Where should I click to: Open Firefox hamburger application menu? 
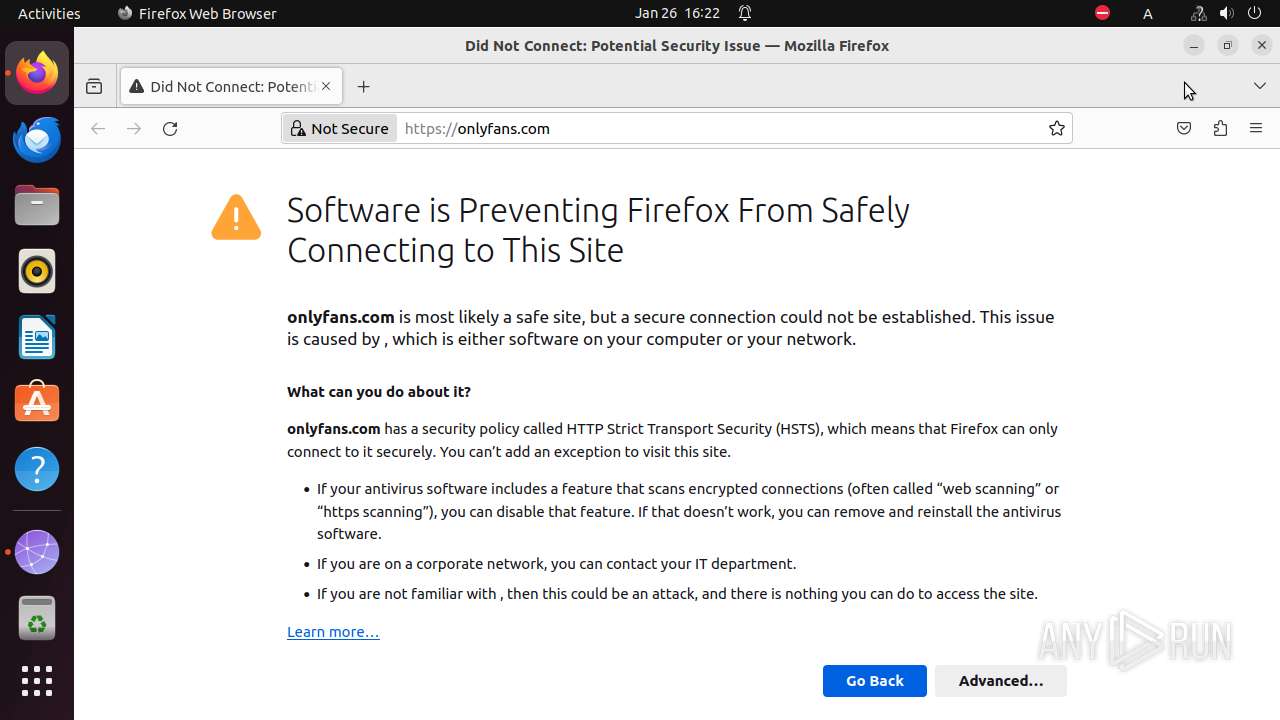pos(1256,128)
